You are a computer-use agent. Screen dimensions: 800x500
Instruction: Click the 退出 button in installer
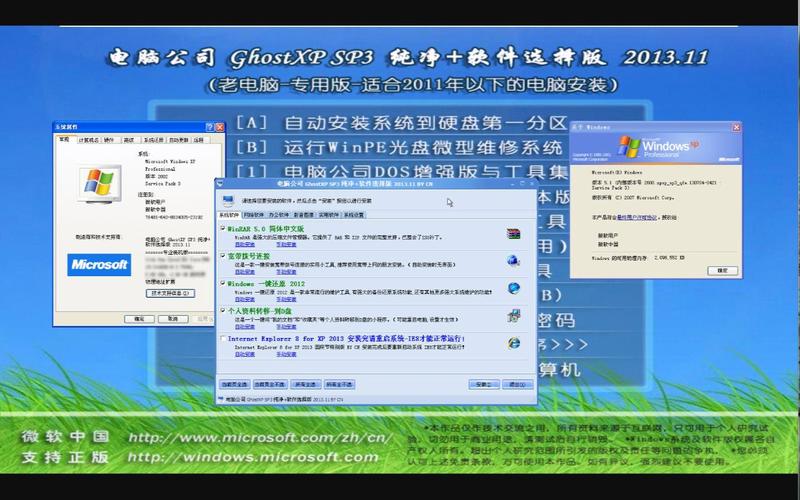(x=517, y=384)
